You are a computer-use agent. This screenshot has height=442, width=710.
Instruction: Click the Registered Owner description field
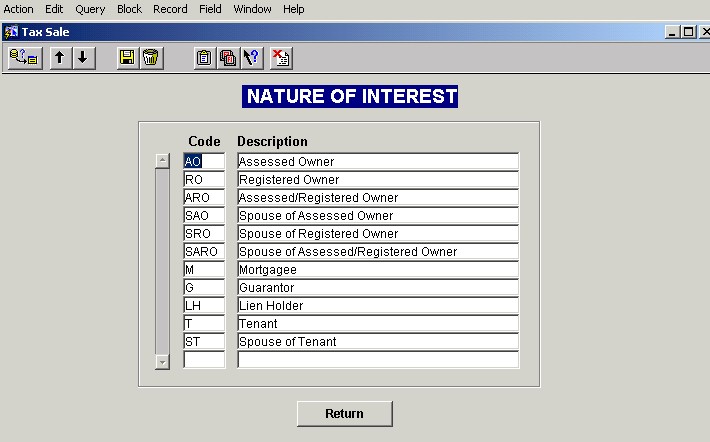(378, 179)
